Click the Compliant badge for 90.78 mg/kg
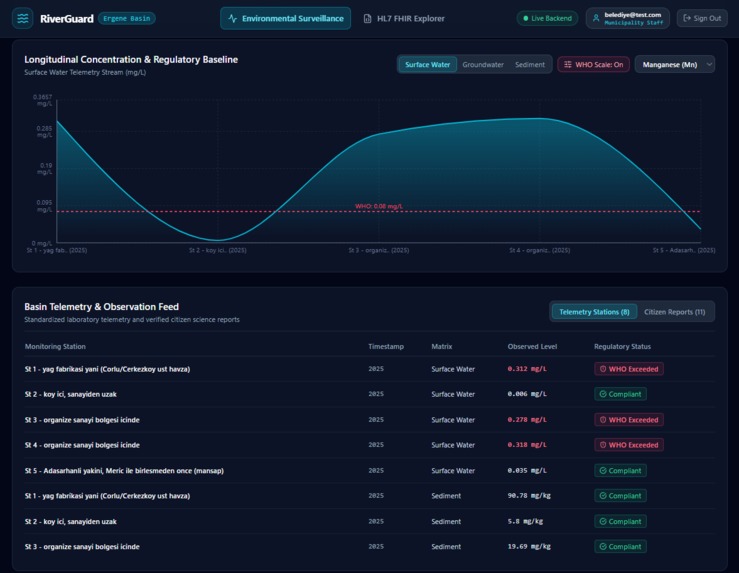The image size is (739, 573). coord(620,496)
